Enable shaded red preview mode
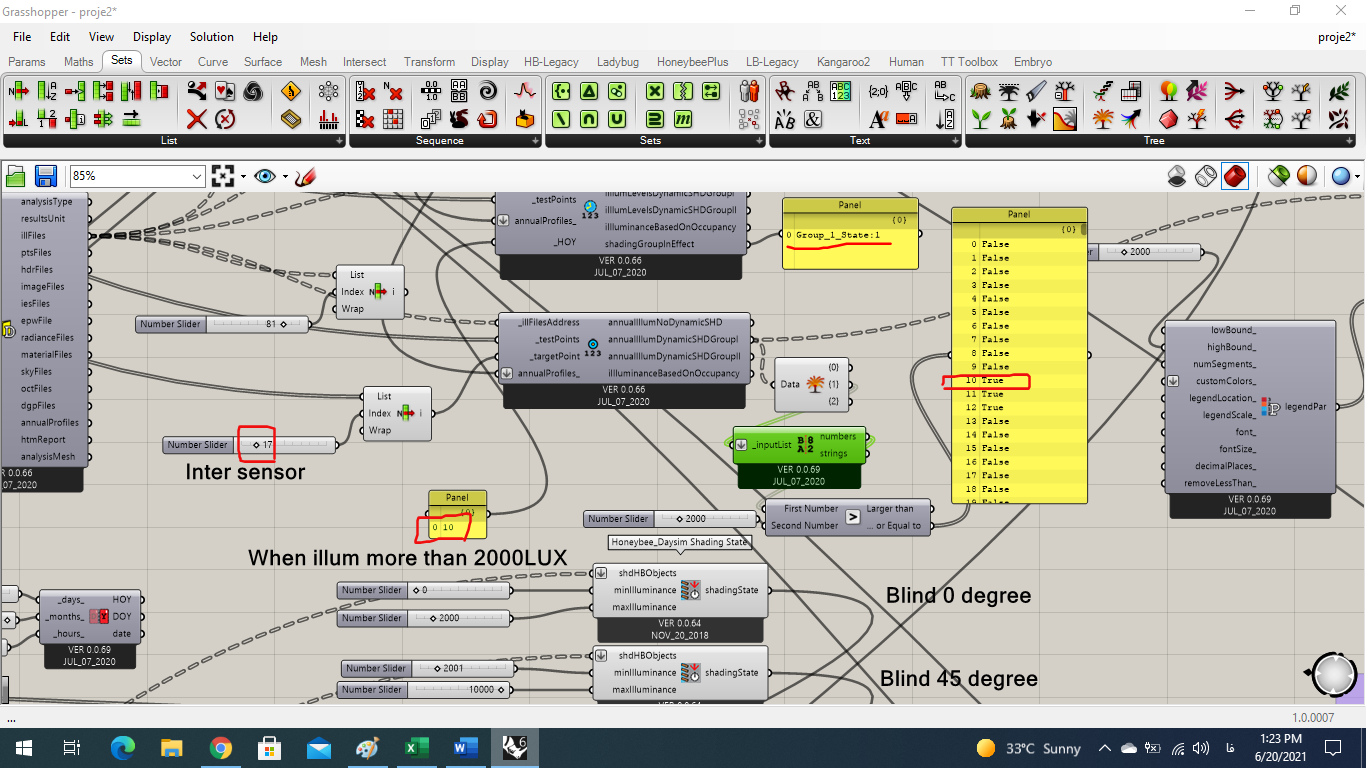The image size is (1366, 768). pyautogui.click(x=1235, y=176)
